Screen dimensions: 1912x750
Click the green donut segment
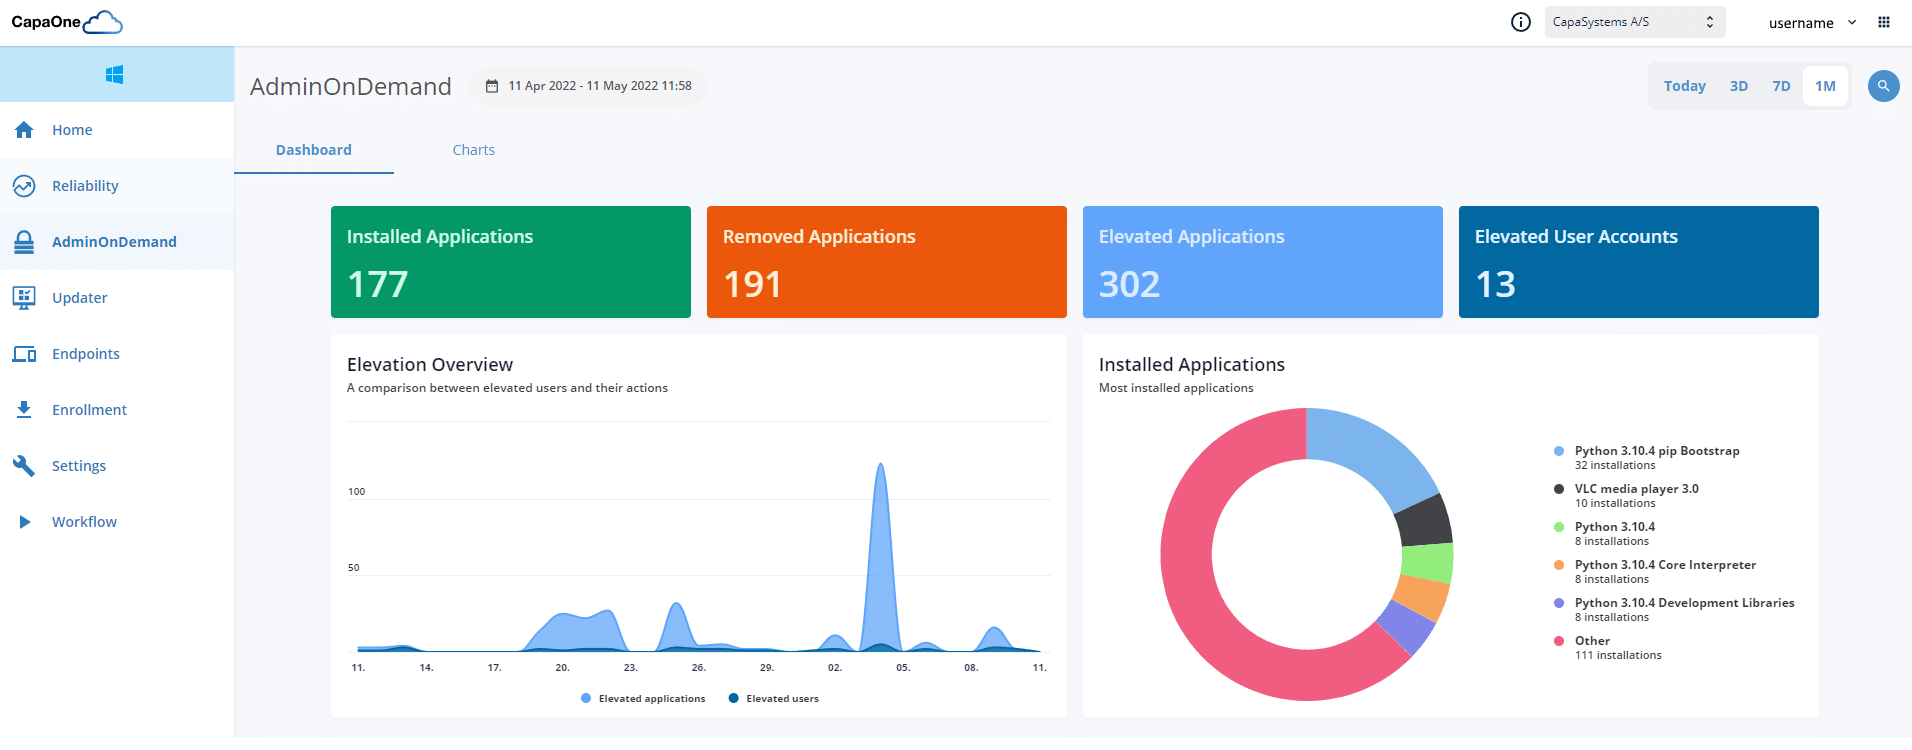(1428, 562)
